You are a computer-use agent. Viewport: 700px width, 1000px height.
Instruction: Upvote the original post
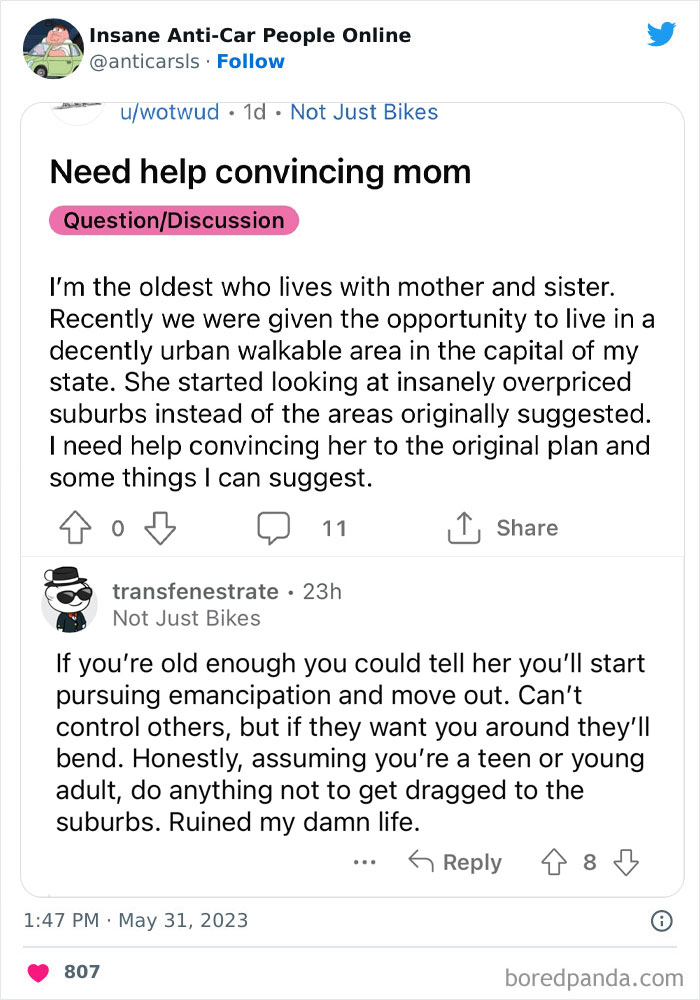click(75, 527)
